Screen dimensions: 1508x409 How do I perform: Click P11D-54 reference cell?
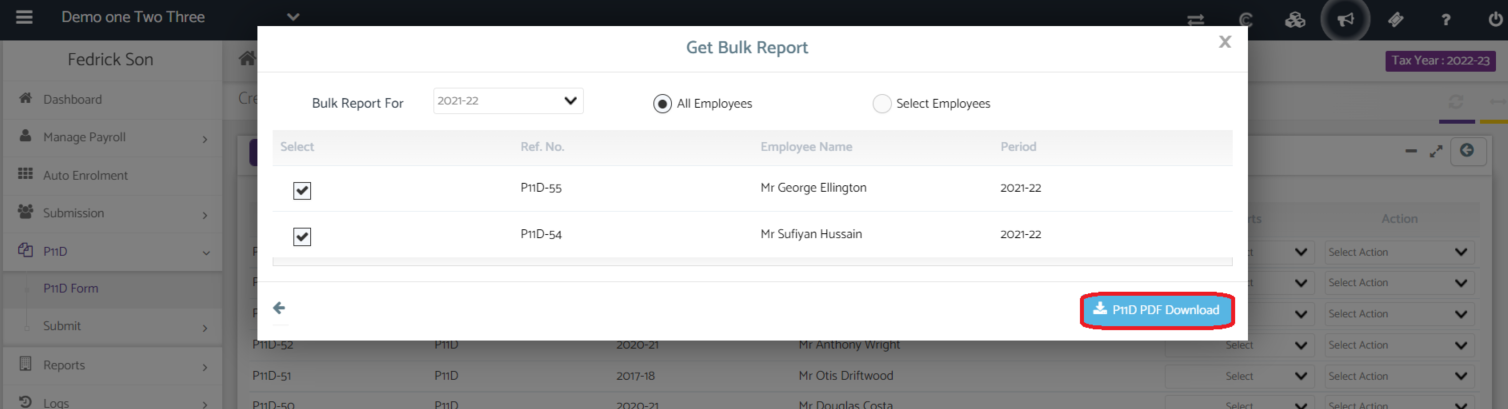point(542,234)
